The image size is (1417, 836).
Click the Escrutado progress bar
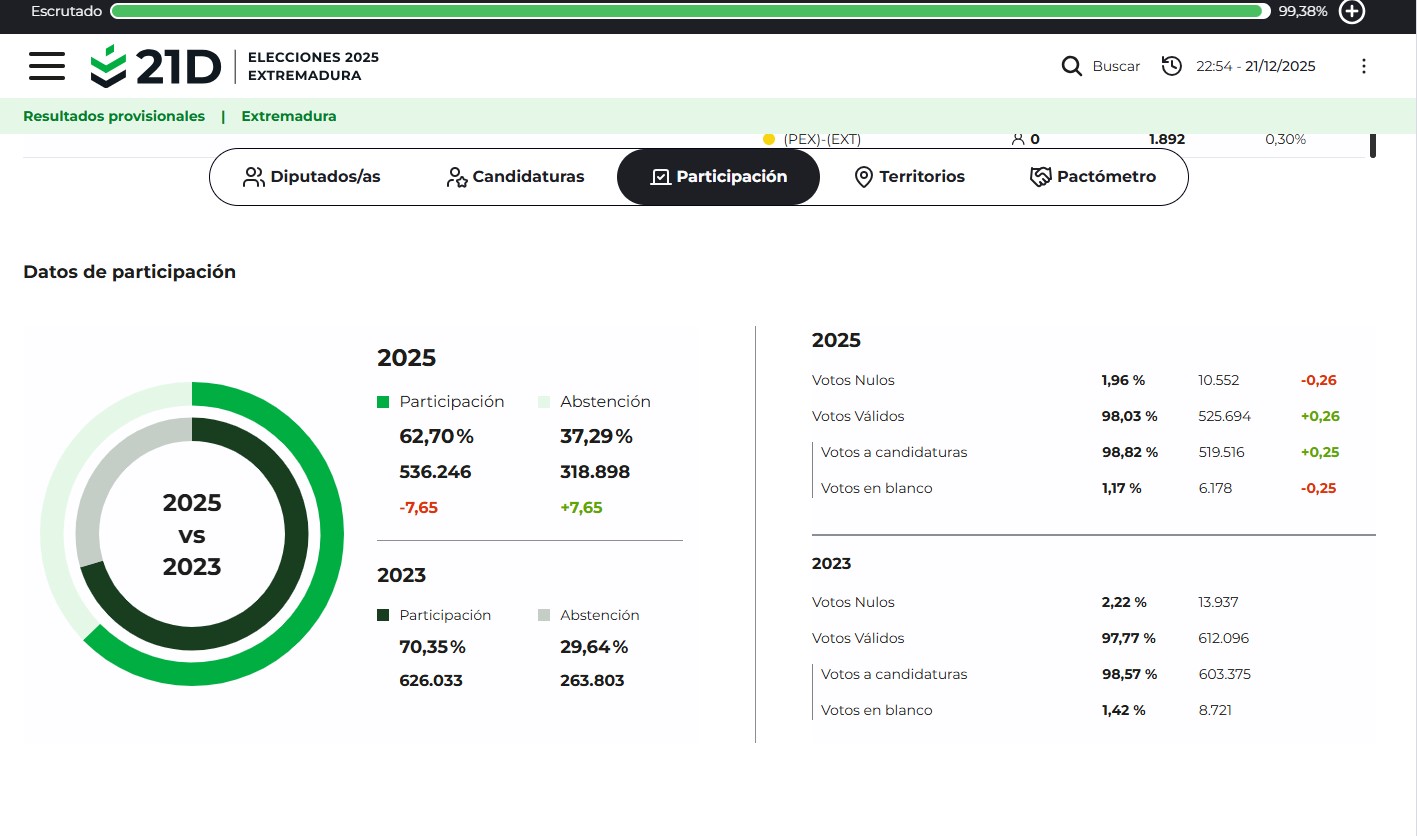(690, 11)
